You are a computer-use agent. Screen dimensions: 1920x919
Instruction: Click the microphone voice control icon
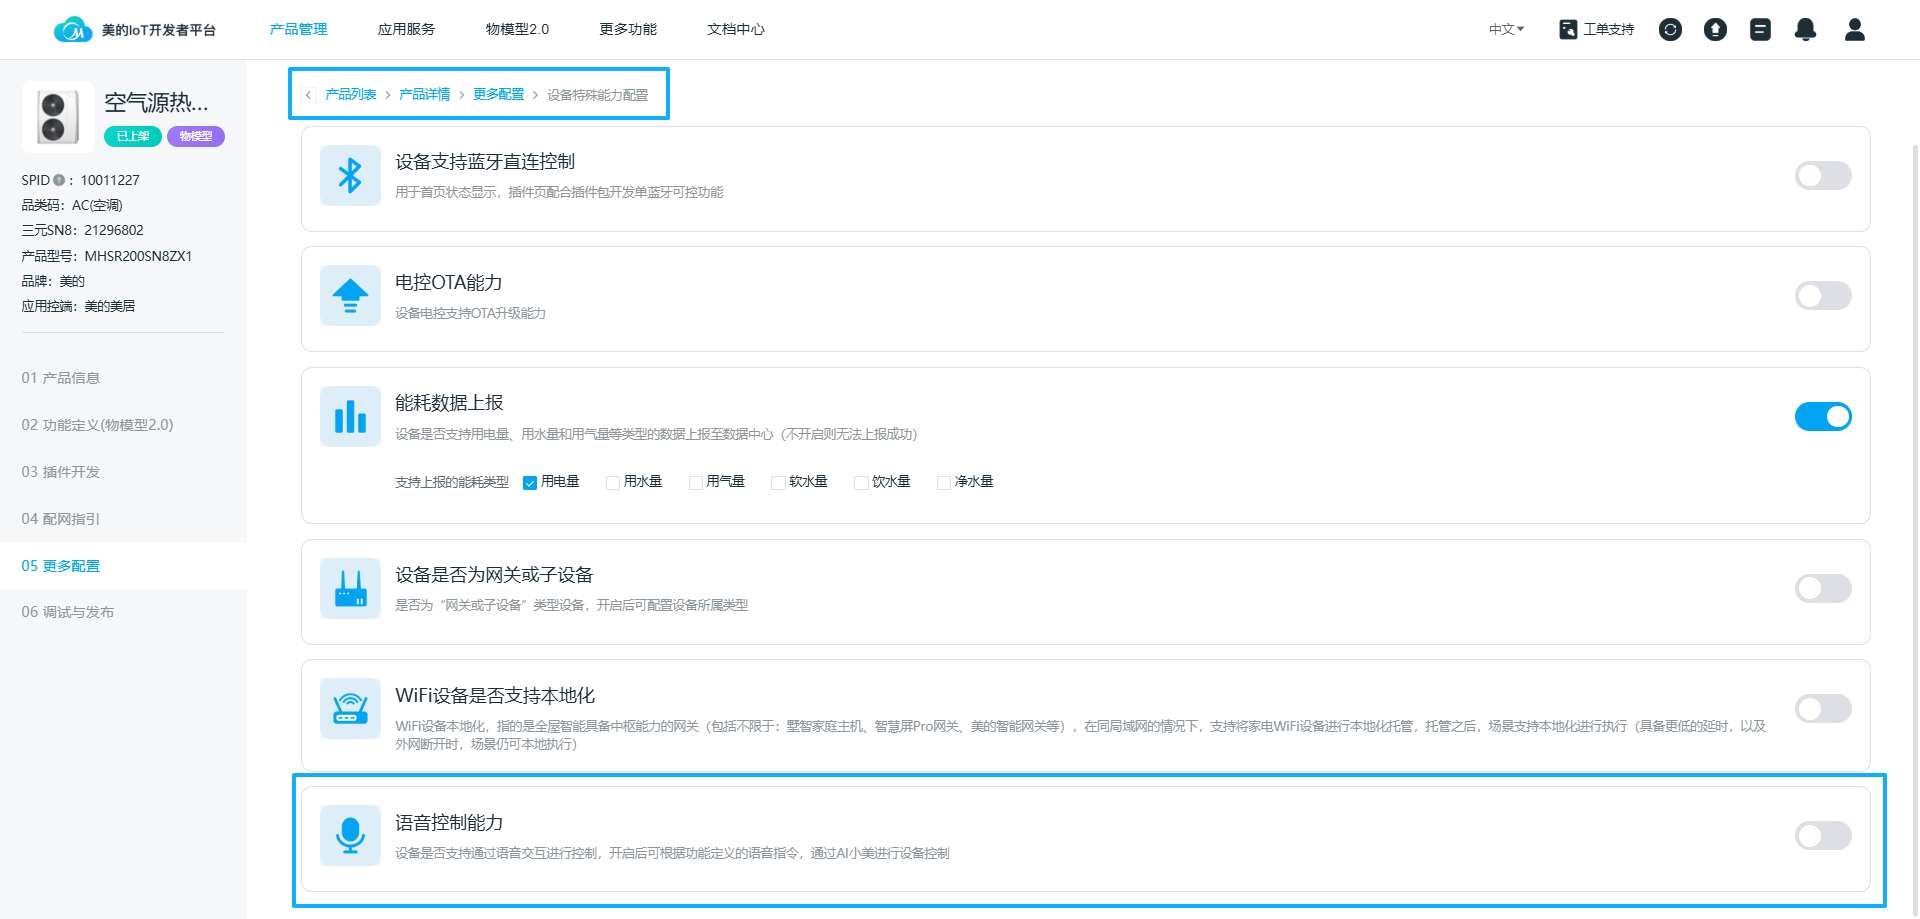click(350, 835)
